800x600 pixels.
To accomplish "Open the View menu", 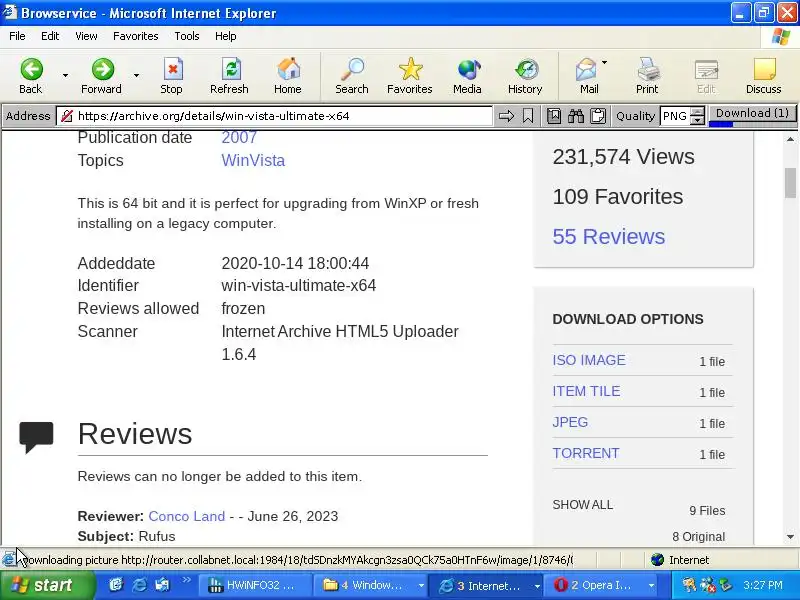I will [x=86, y=36].
